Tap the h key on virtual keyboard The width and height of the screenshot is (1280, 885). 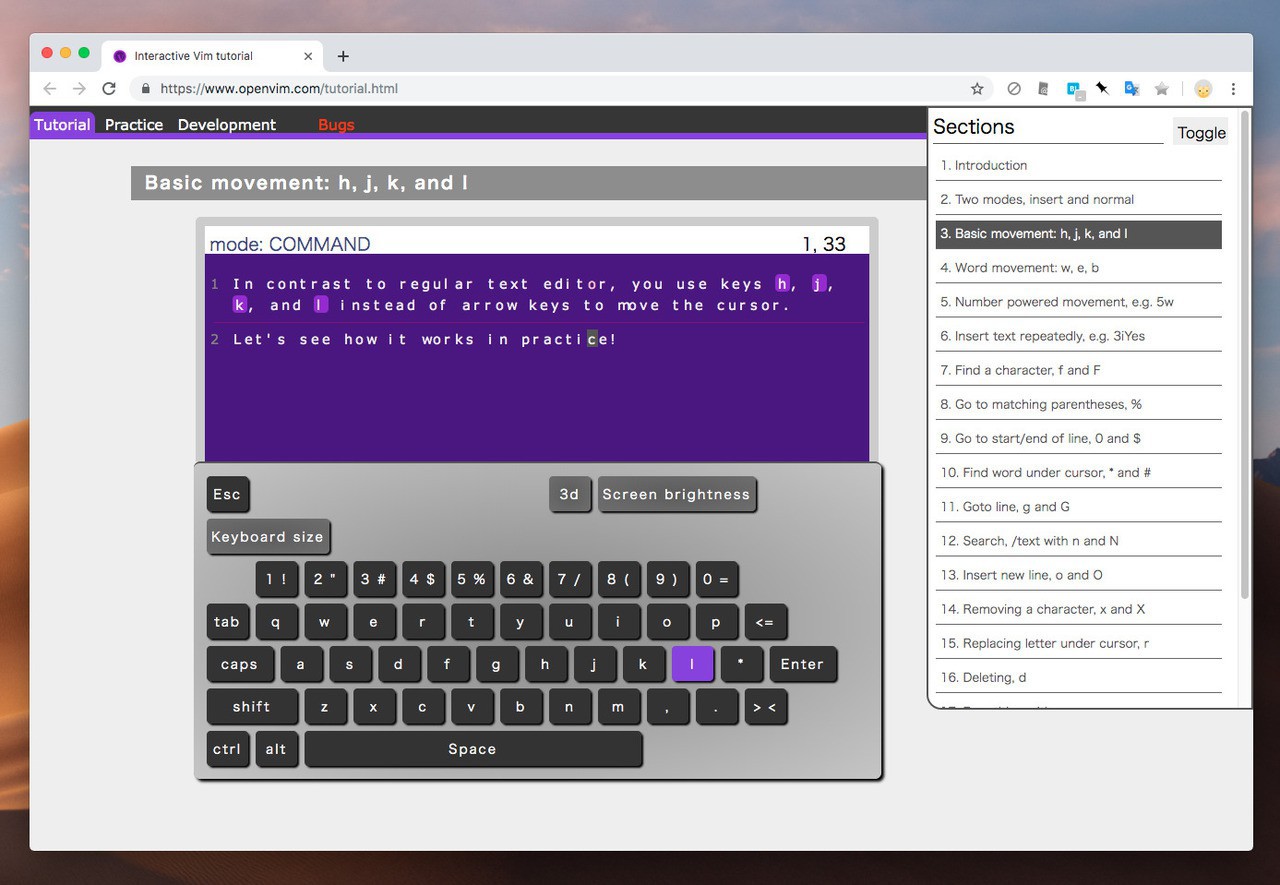pyautogui.click(x=545, y=664)
